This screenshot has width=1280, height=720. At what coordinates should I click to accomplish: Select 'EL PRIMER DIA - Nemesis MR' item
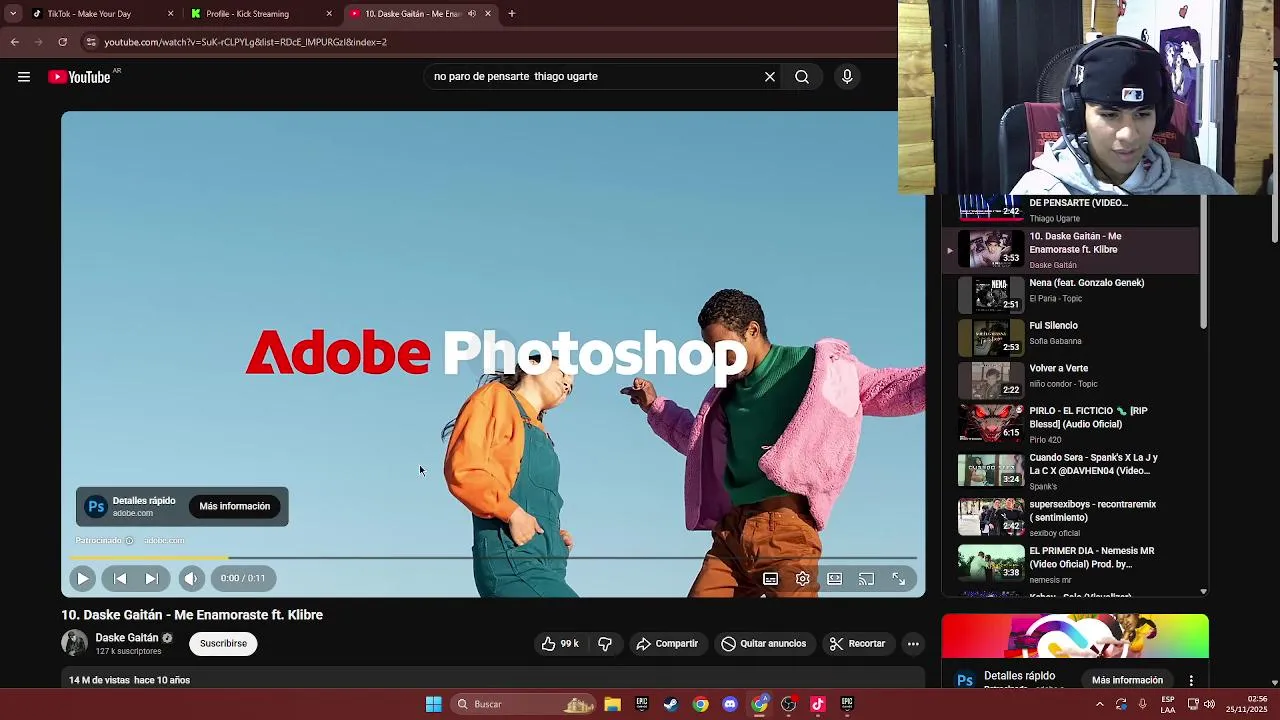click(1070, 564)
